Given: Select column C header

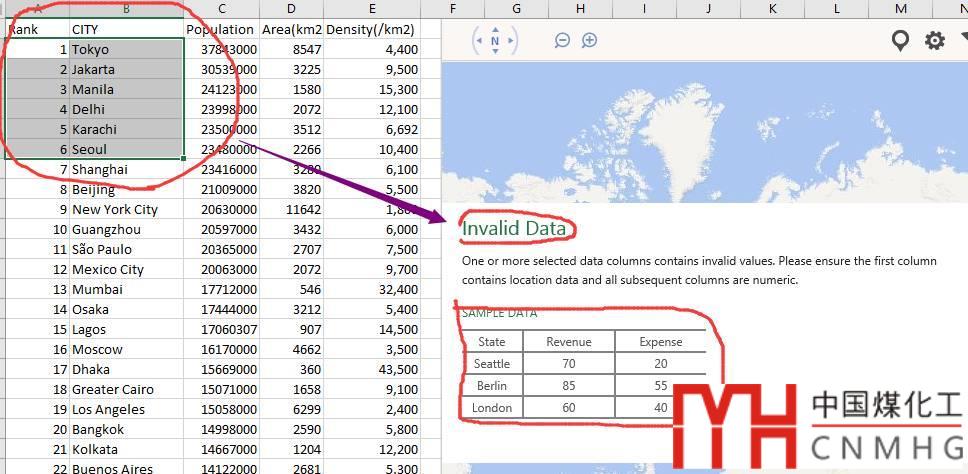Looking at the screenshot, I should [x=221, y=9].
